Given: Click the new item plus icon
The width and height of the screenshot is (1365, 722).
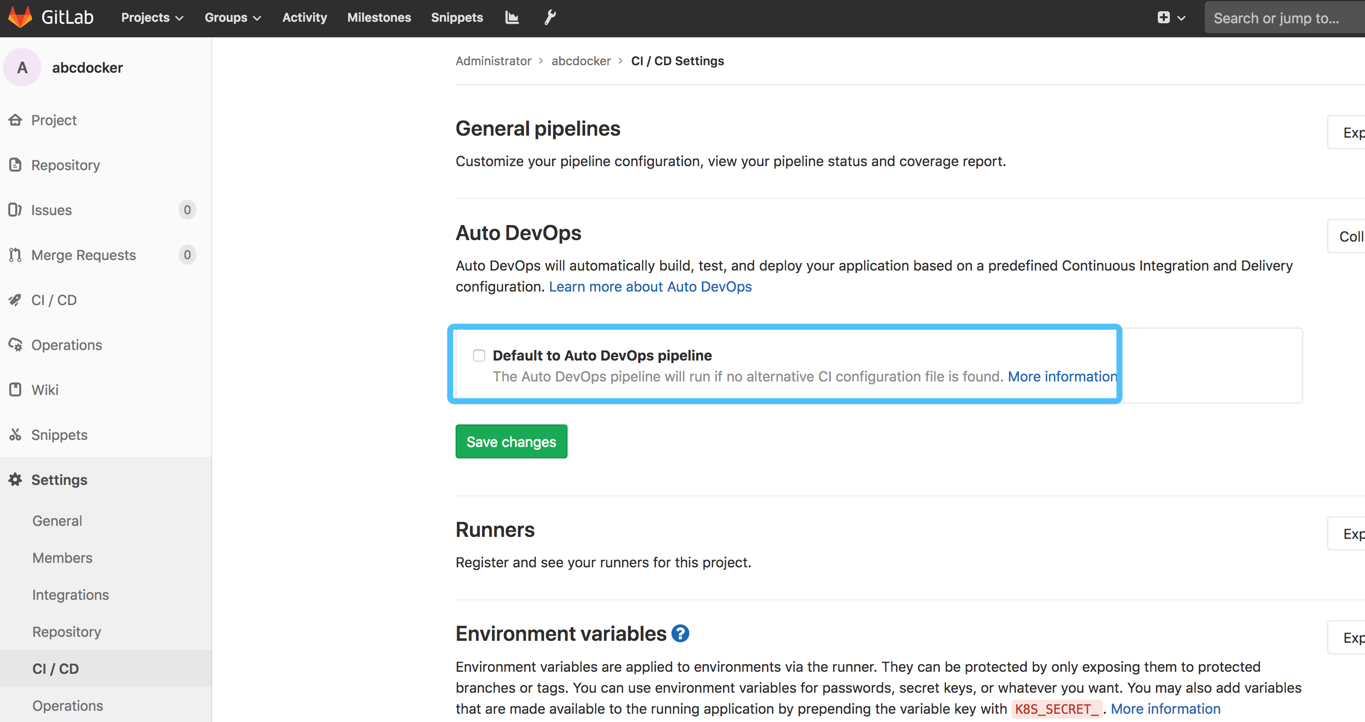Looking at the screenshot, I should pos(1163,18).
